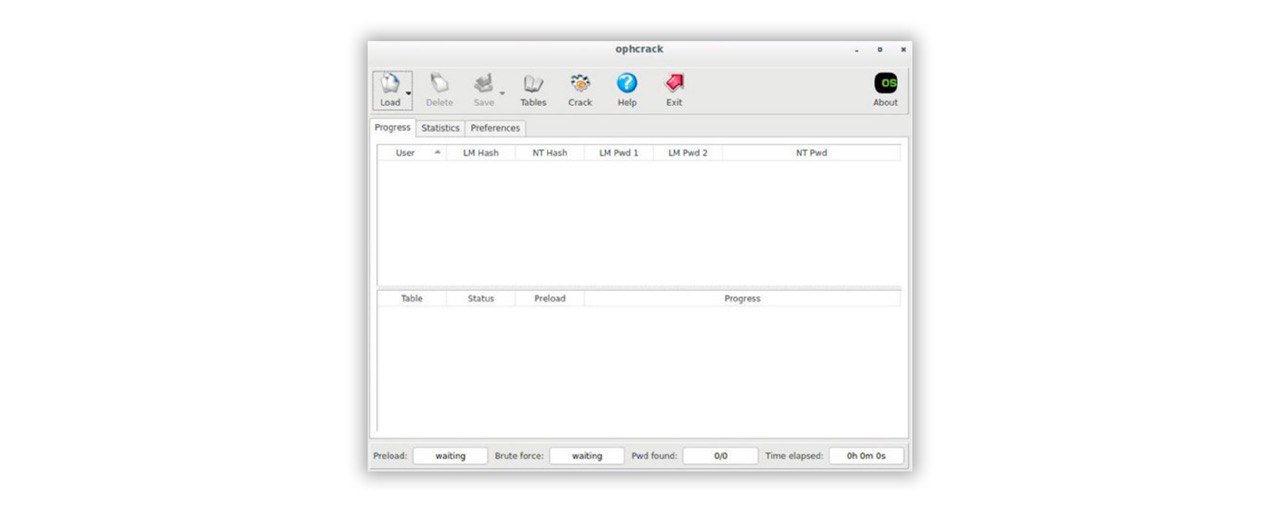Click the Time elapsed field 0h 0m 0s
Image resolution: width=1280 pixels, height=512 pixels.
click(x=866, y=456)
